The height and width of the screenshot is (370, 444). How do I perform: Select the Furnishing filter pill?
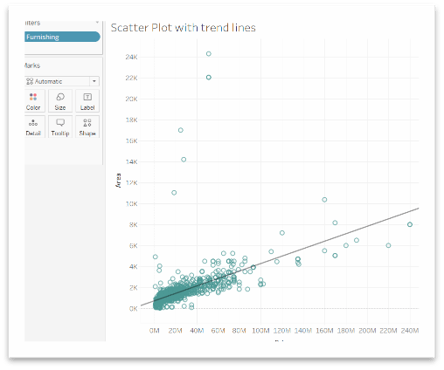[x=62, y=37]
